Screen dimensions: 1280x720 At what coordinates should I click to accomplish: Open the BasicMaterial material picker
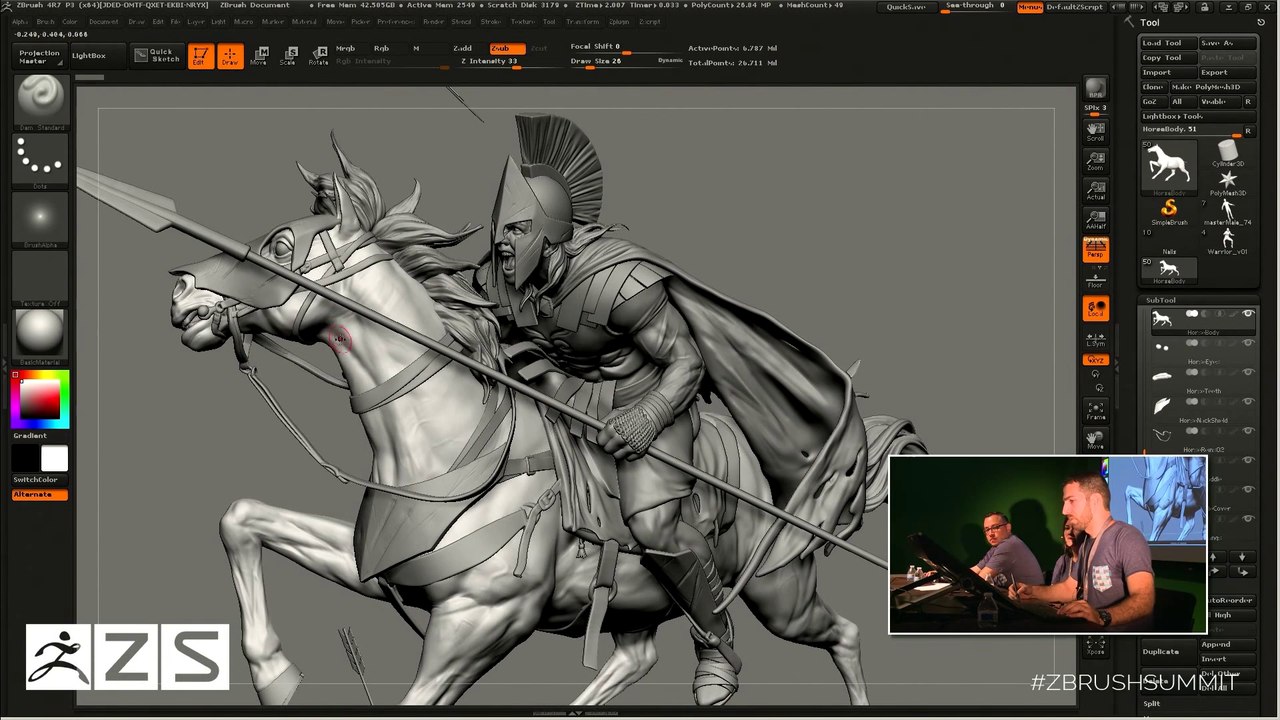coord(40,336)
